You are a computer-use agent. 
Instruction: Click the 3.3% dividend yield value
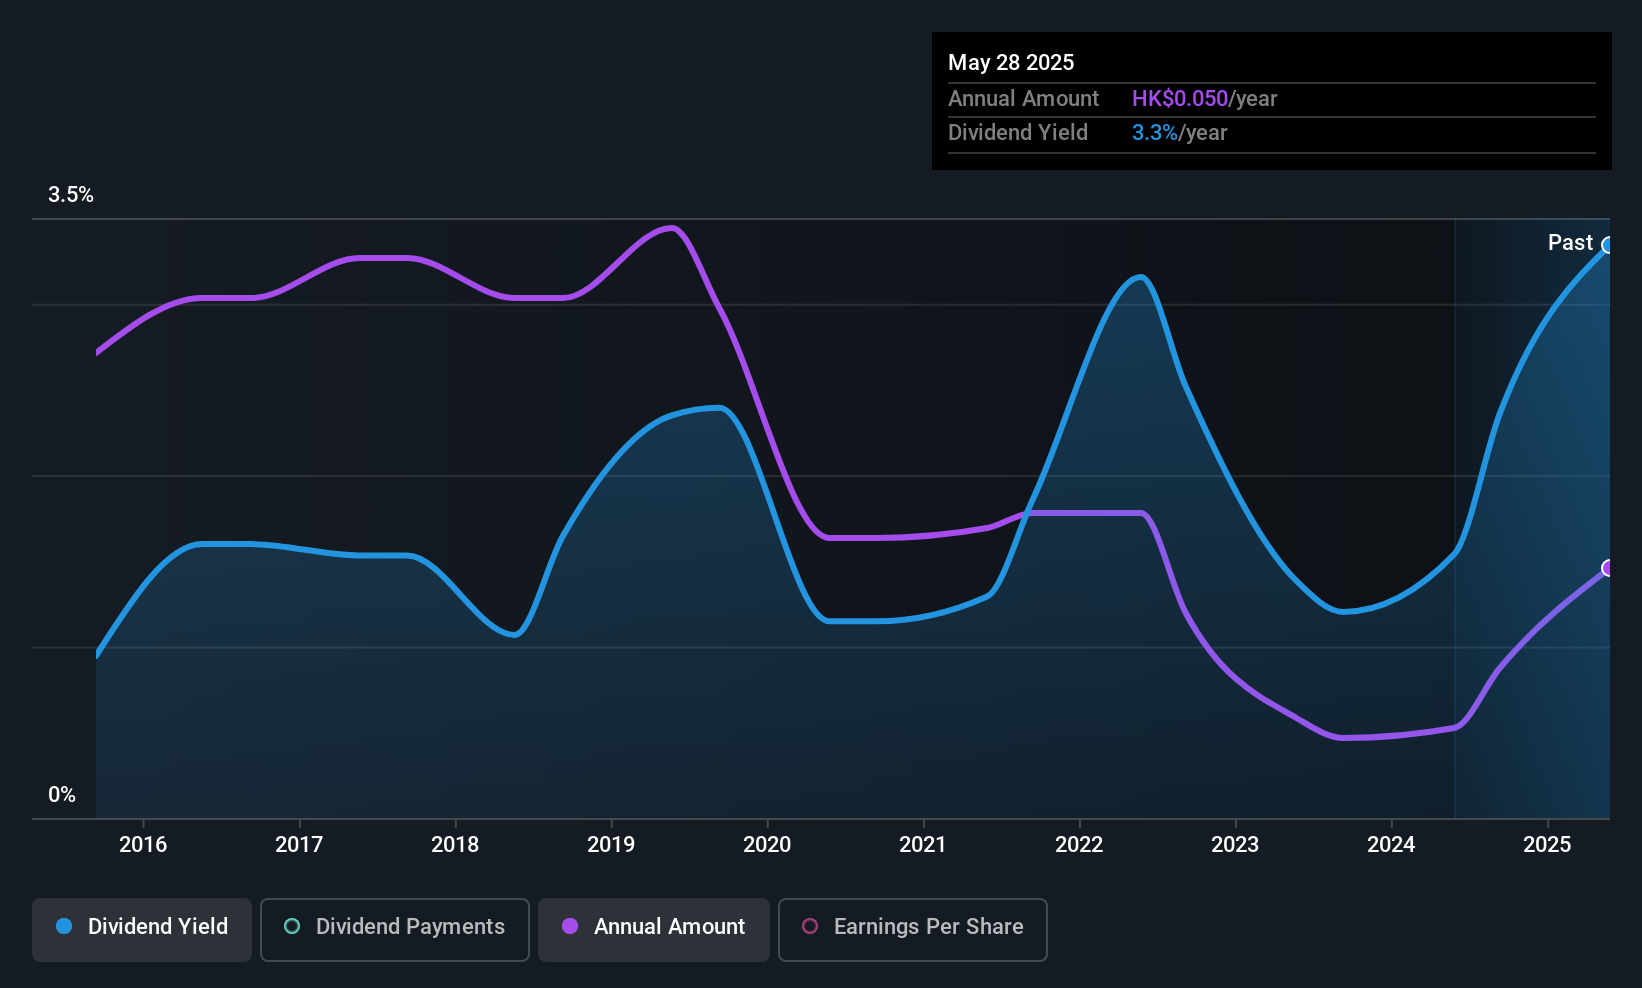[x=1155, y=132]
